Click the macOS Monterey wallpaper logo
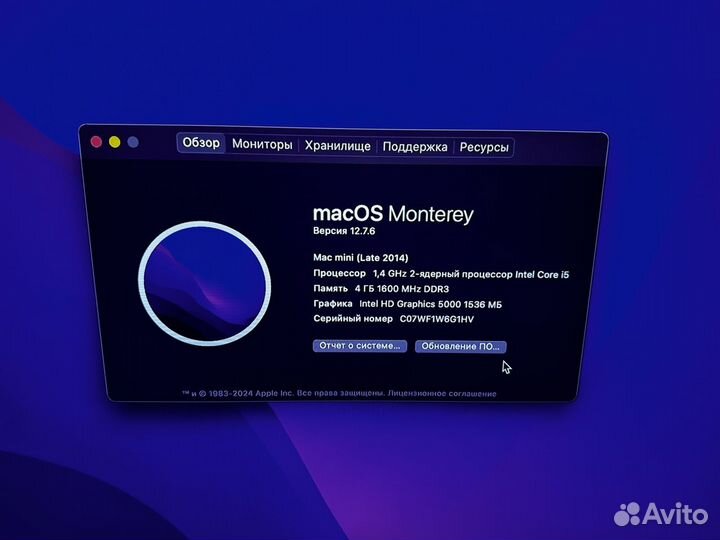This screenshot has height=540, width=720. pyautogui.click(x=204, y=283)
